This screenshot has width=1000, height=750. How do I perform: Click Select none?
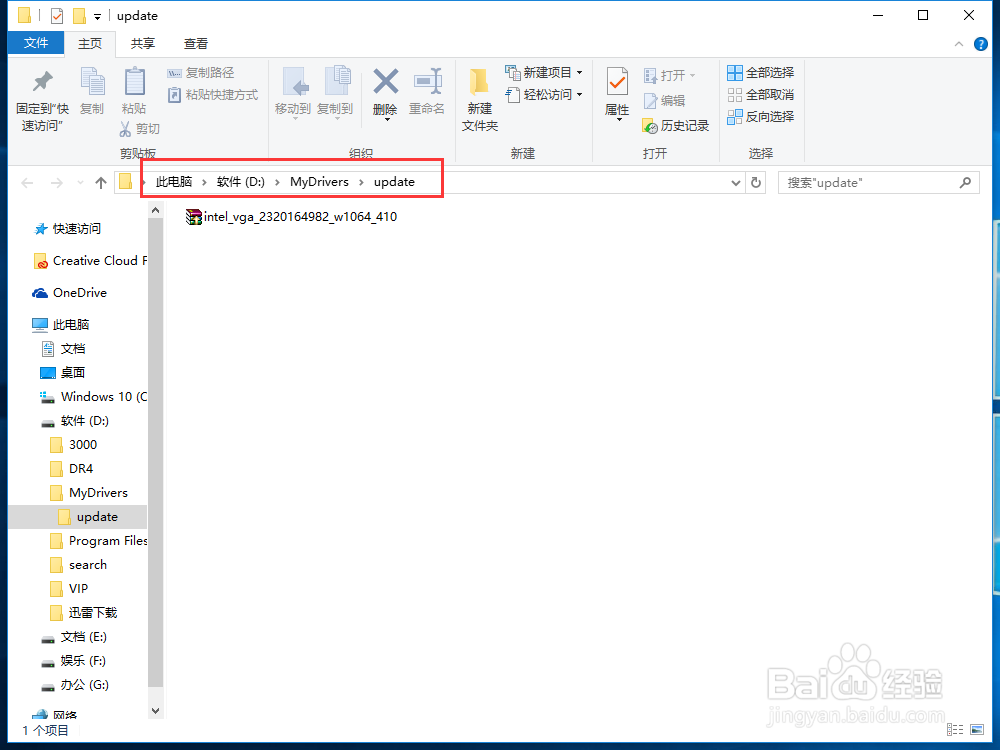pyautogui.click(x=761, y=95)
